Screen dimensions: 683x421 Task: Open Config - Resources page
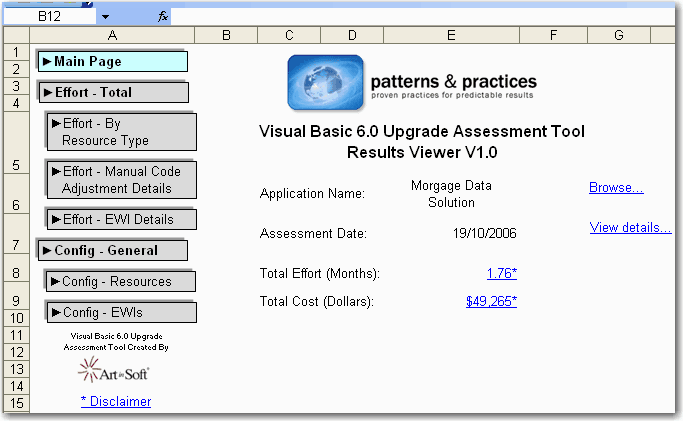click(120, 281)
